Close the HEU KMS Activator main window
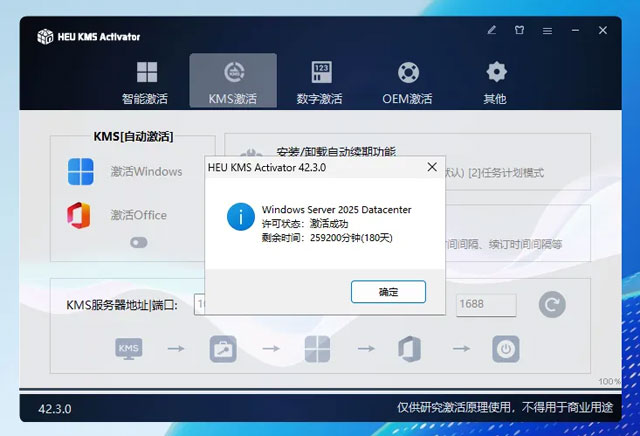Image resolution: width=640 pixels, height=436 pixels. pyautogui.click(x=603, y=30)
